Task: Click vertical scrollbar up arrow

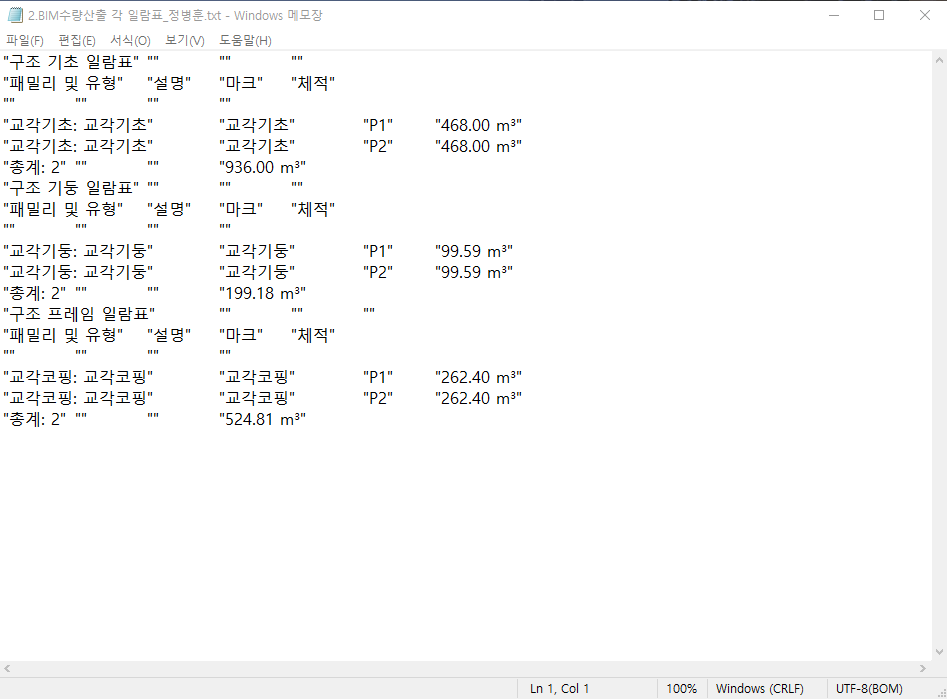Action: (x=939, y=60)
